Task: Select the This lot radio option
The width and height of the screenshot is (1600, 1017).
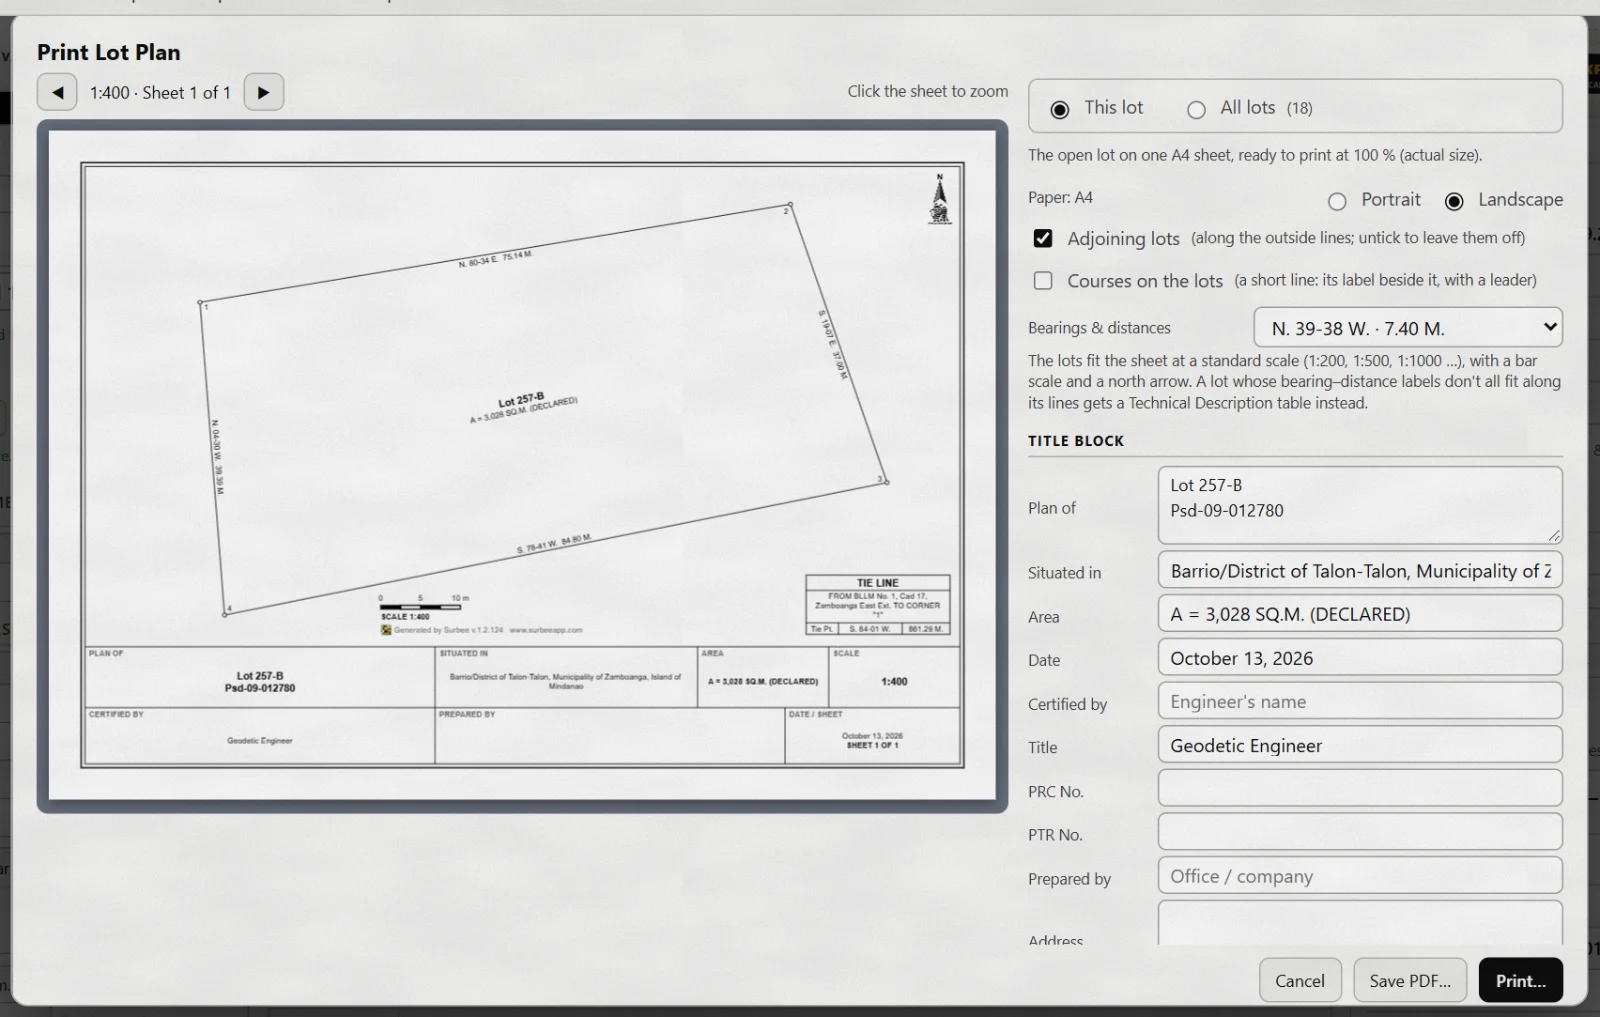Action: click(1060, 109)
